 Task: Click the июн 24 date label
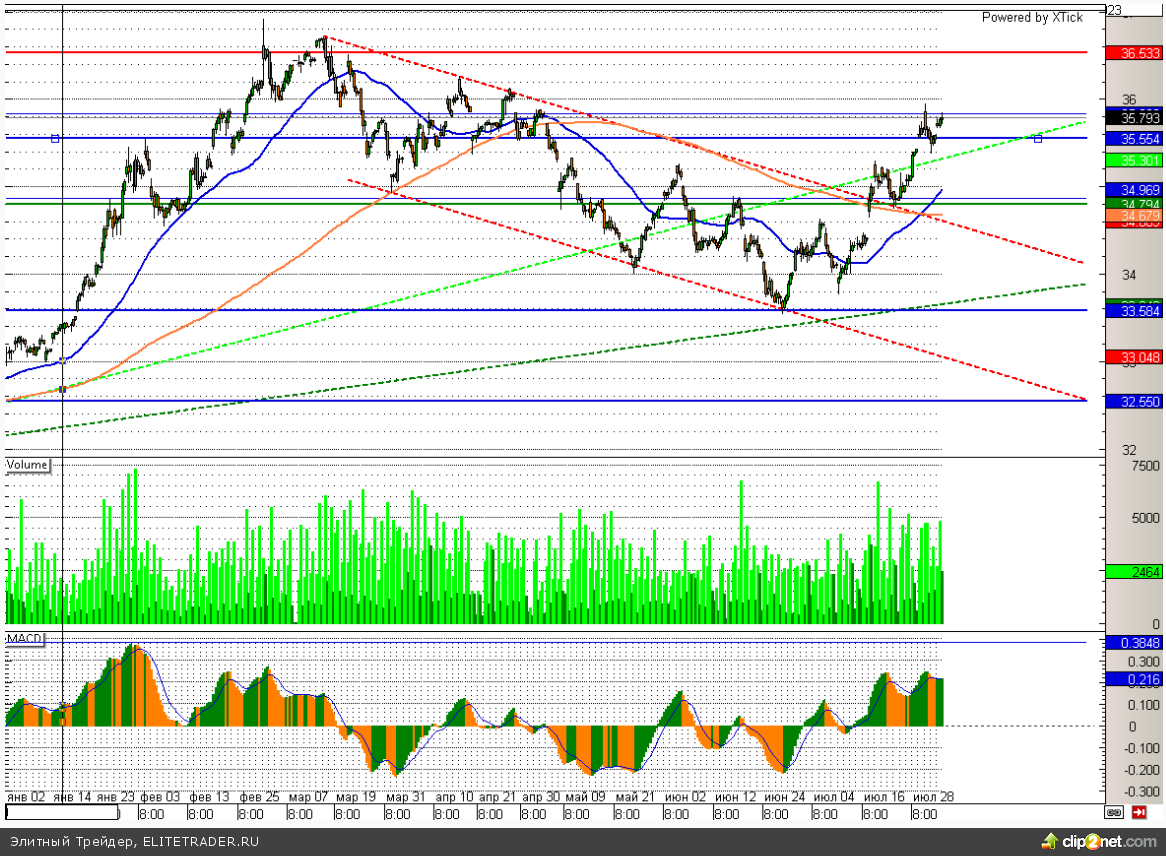click(x=785, y=797)
